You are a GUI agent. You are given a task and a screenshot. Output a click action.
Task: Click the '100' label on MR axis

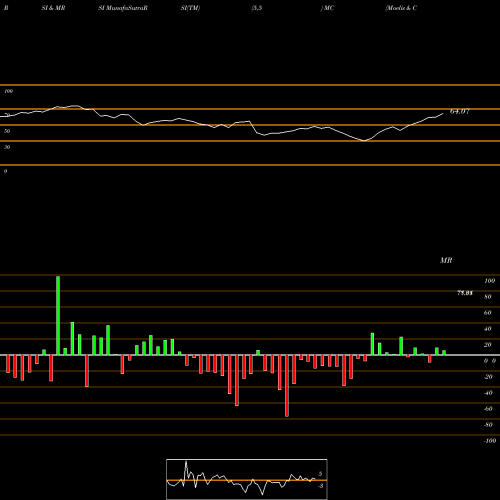coord(489,281)
